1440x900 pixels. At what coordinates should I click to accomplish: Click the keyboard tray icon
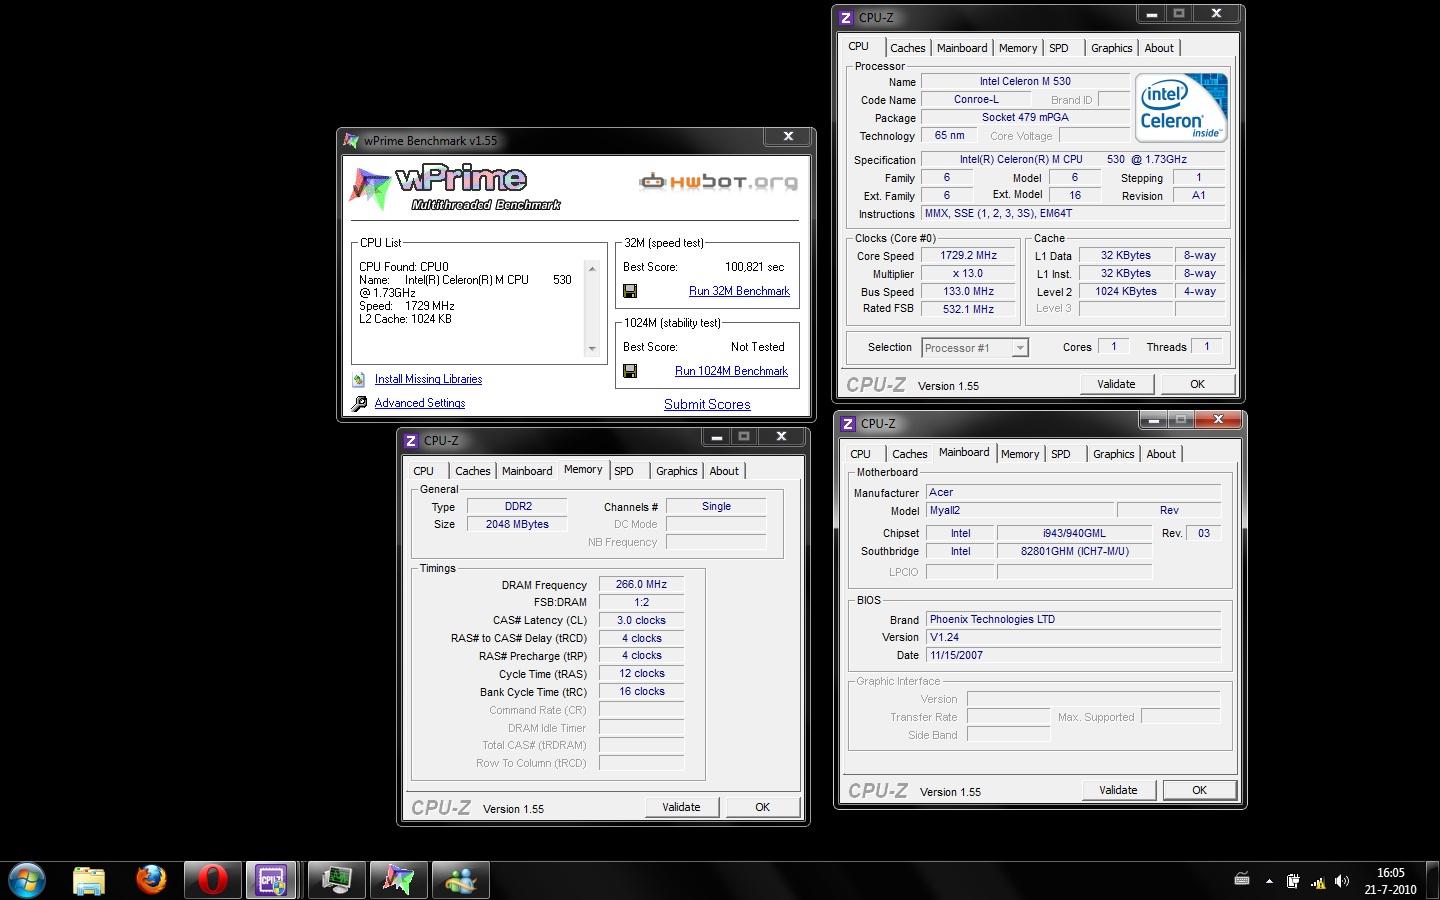pyautogui.click(x=1242, y=880)
